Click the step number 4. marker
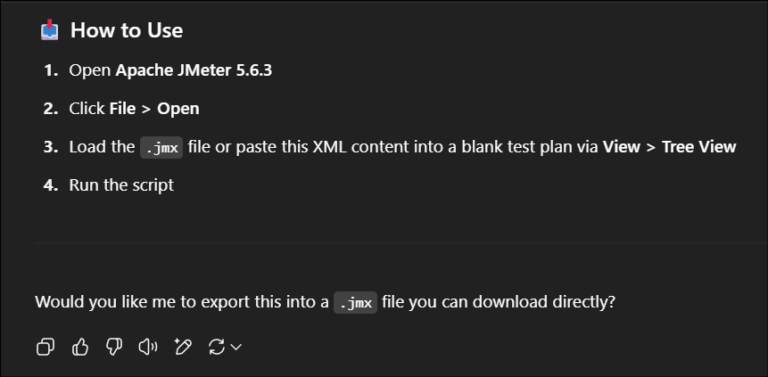Image resolution: width=768 pixels, height=377 pixels. (x=51, y=185)
